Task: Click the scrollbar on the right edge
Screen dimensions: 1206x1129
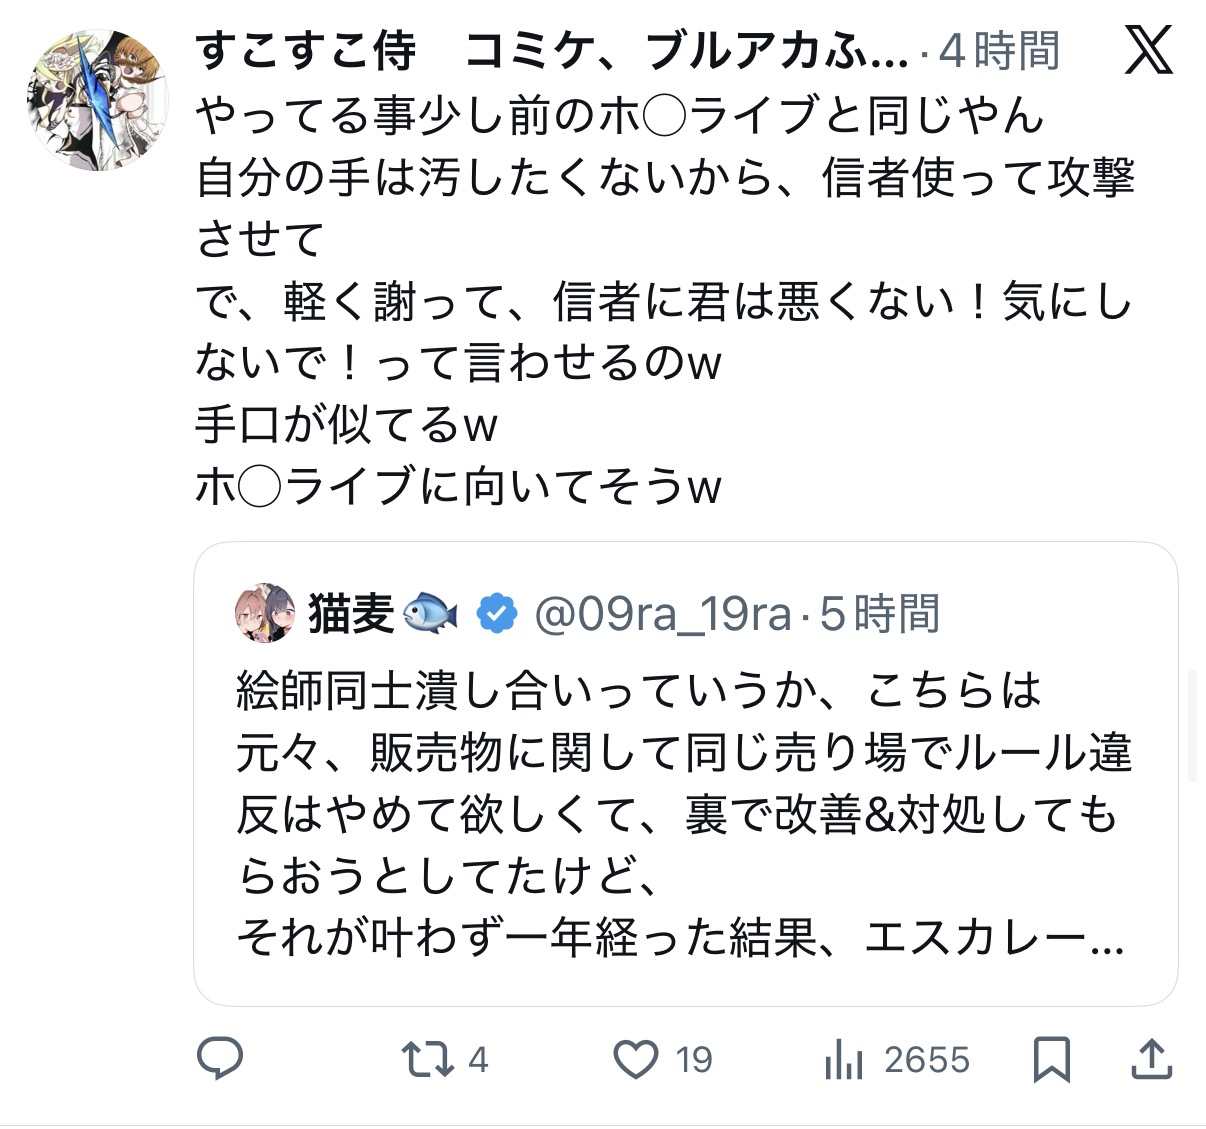Action: pos(1191,725)
